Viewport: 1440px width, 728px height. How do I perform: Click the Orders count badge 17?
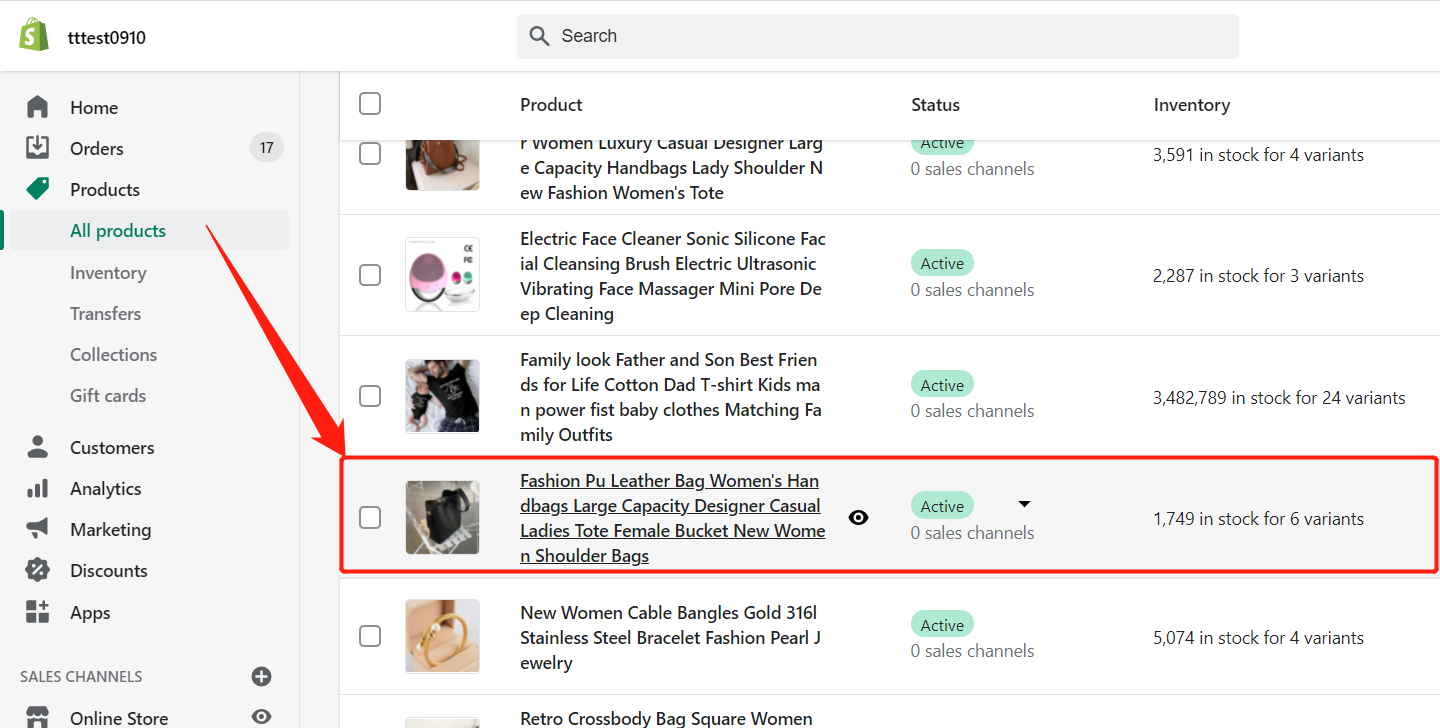point(266,148)
